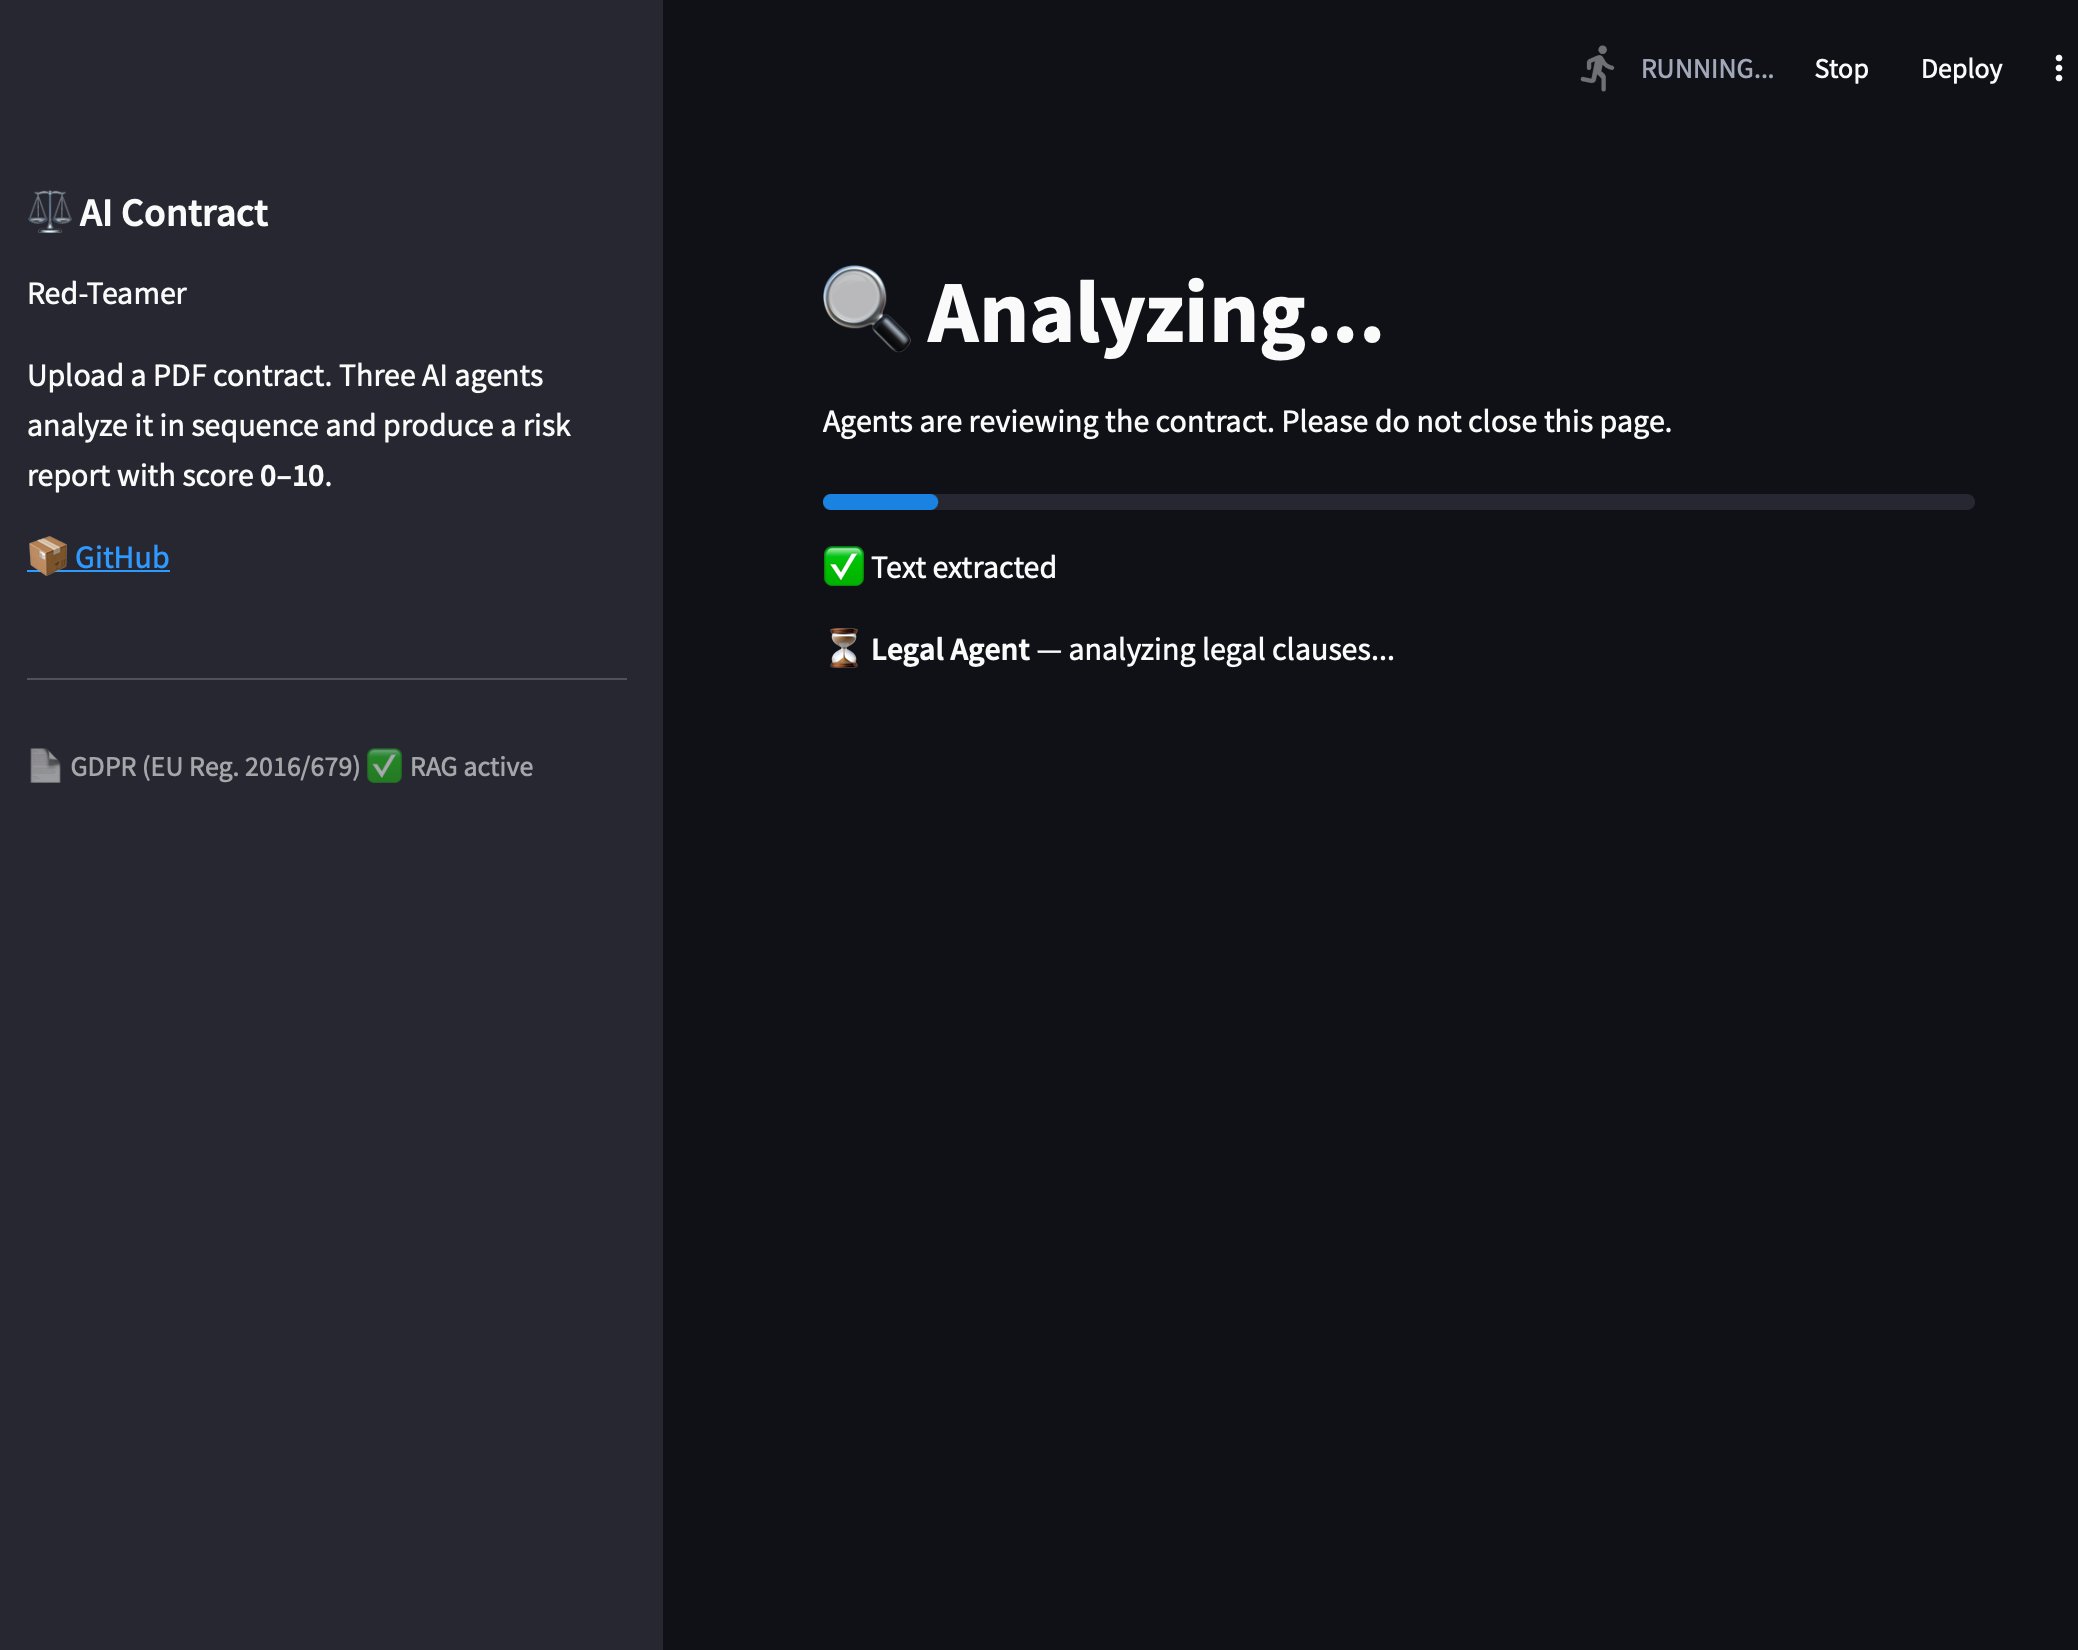2078x1650 pixels.
Task: Open the Deploy option
Action: 1961,69
